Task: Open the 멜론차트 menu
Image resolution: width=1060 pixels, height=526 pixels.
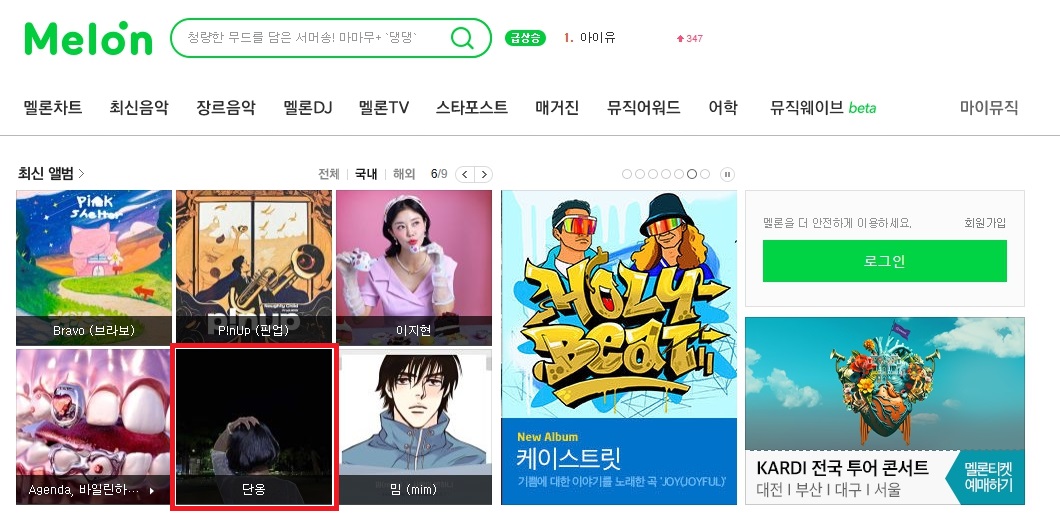Action: [x=53, y=107]
